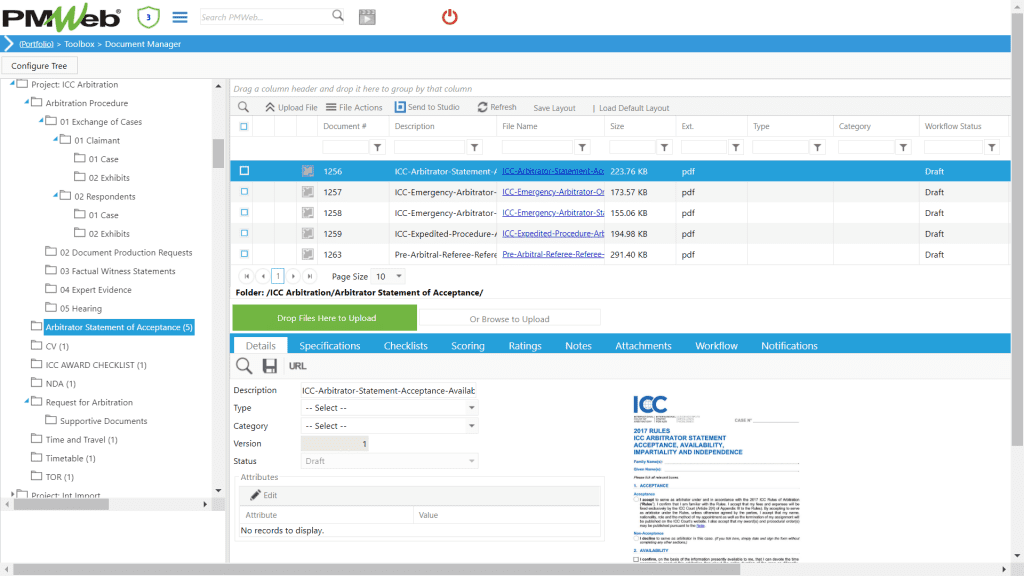Screen dimensions: 1024x576
Task: Switch to the Attachments tab
Action: pyautogui.click(x=643, y=346)
